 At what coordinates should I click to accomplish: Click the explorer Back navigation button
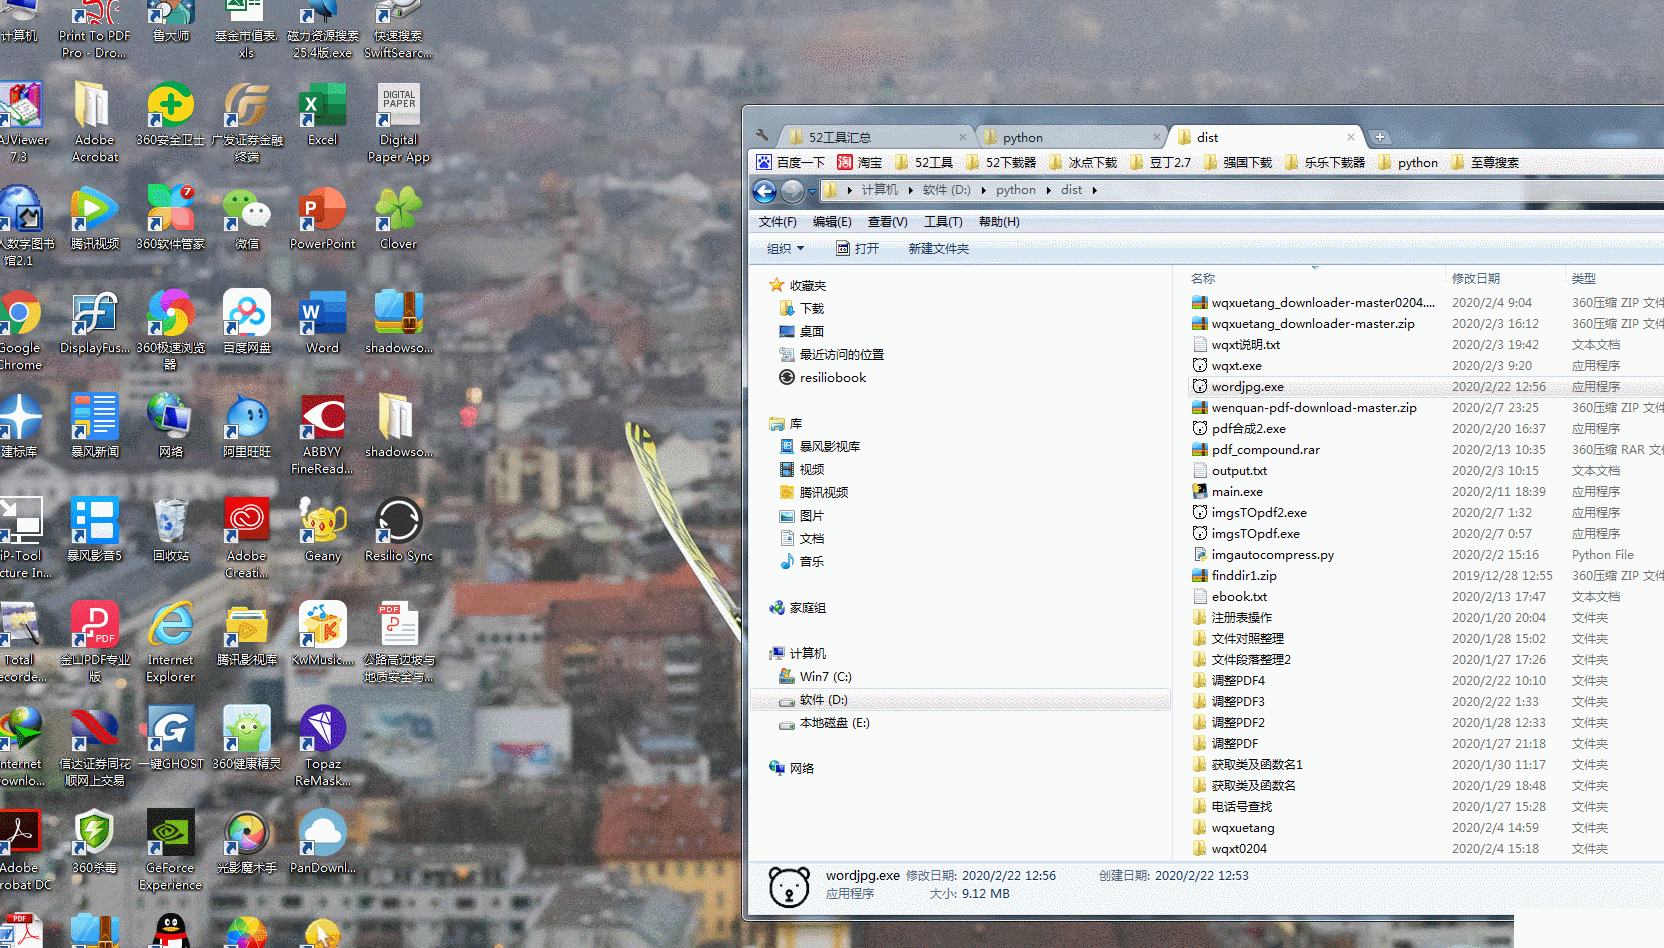click(764, 190)
